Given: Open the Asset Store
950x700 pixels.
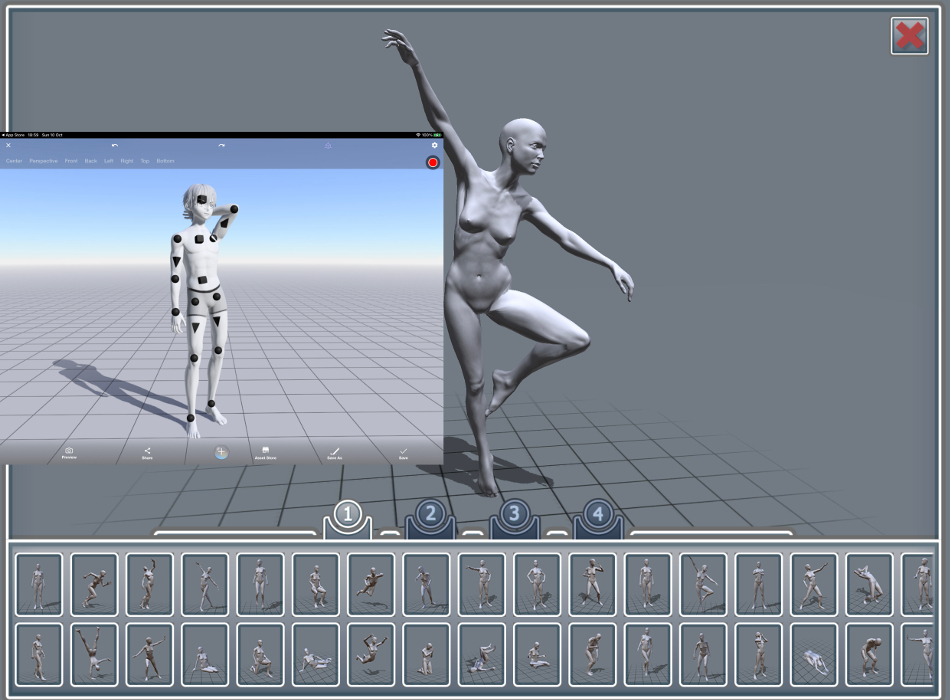Looking at the screenshot, I should click(x=266, y=450).
